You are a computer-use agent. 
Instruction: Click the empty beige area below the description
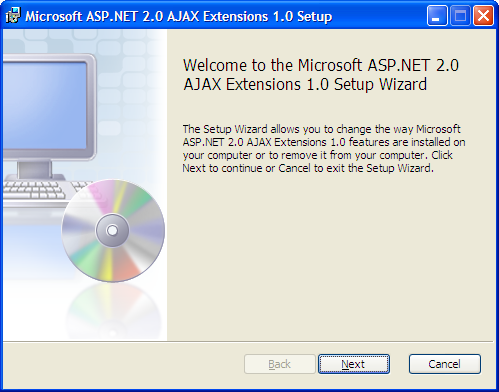[330, 257]
